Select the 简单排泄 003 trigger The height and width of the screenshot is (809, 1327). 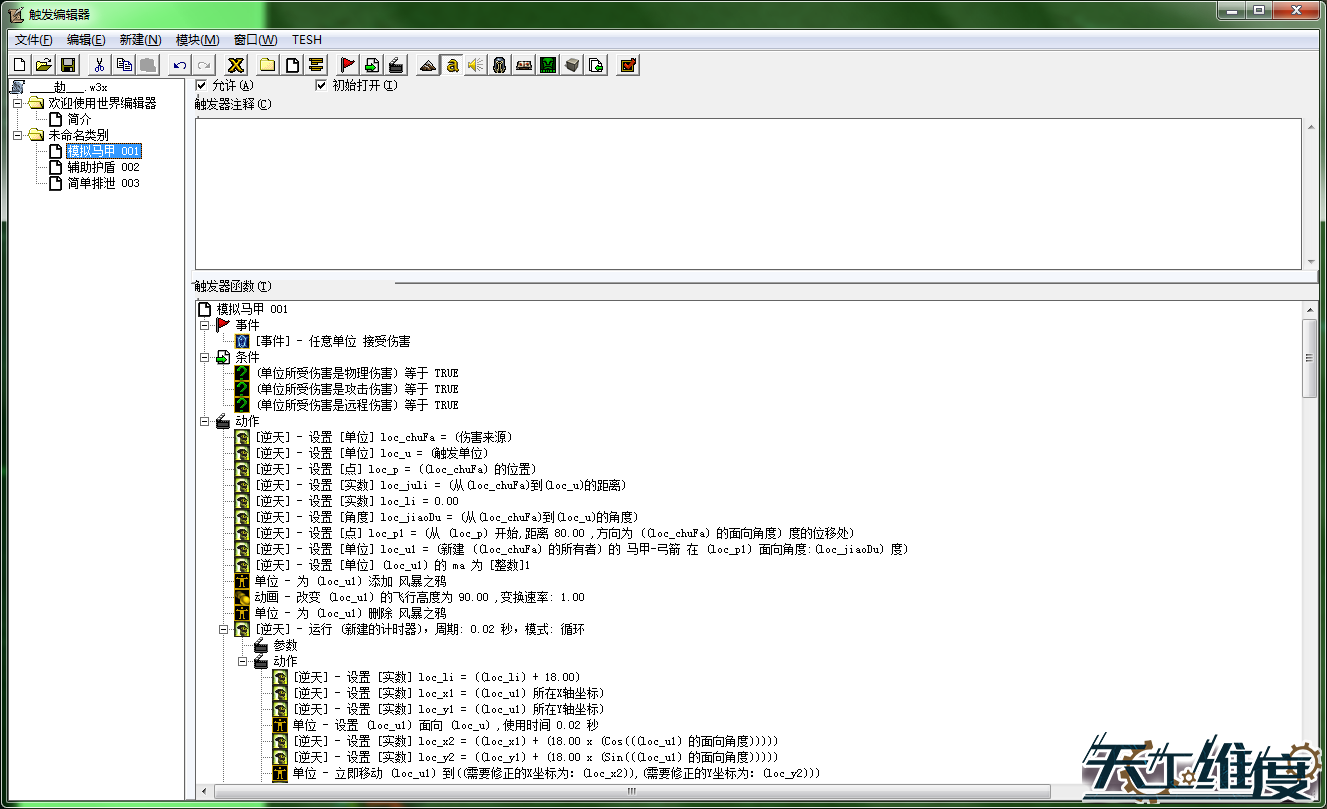tap(103, 183)
